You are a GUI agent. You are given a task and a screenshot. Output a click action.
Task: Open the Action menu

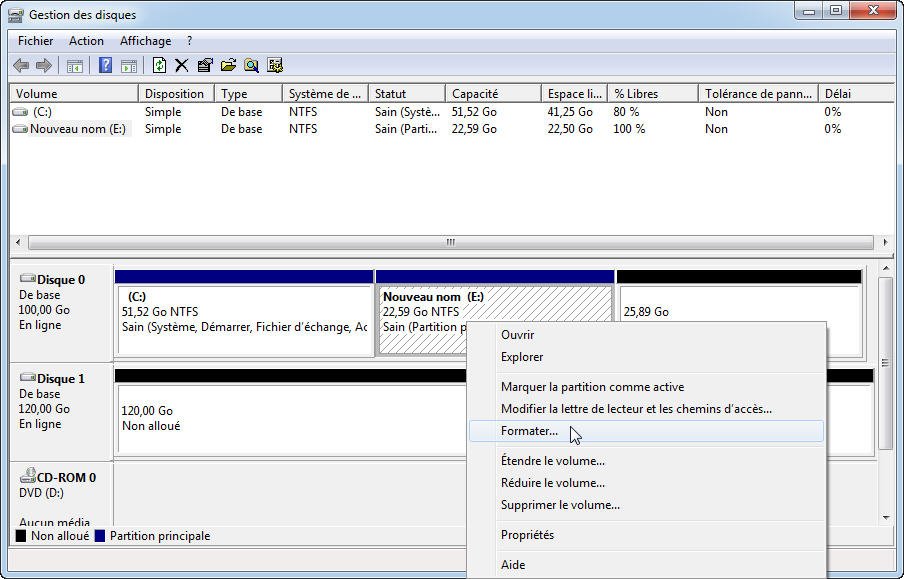click(x=86, y=41)
